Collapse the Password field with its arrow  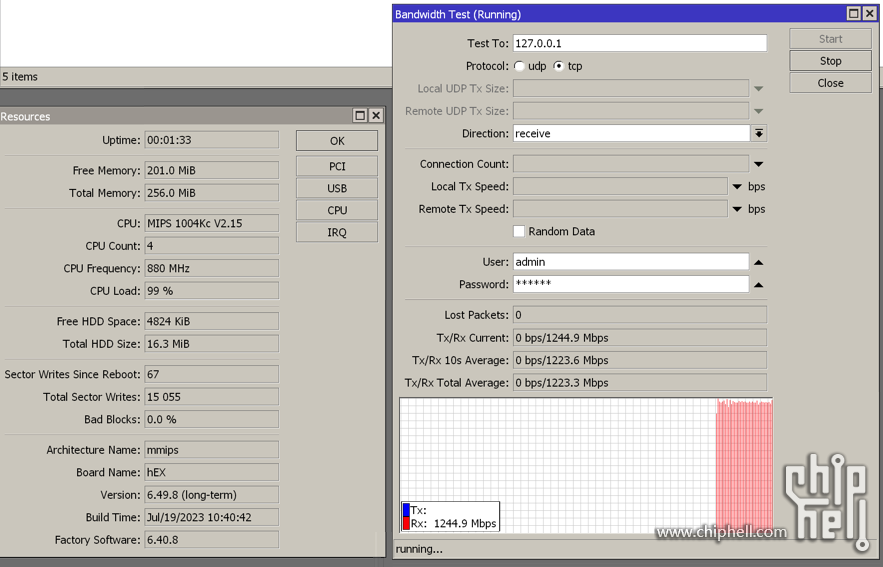(759, 284)
